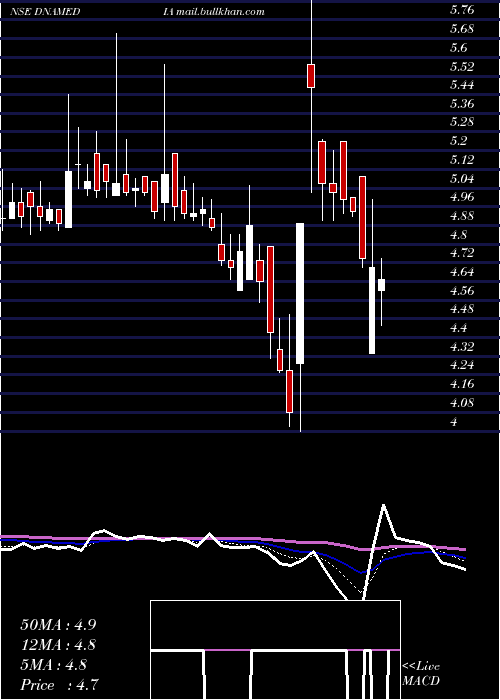Viewport: 500px width, 700px height.
Task: Click the '5MA : 4.8' reading
Action: 54,665
